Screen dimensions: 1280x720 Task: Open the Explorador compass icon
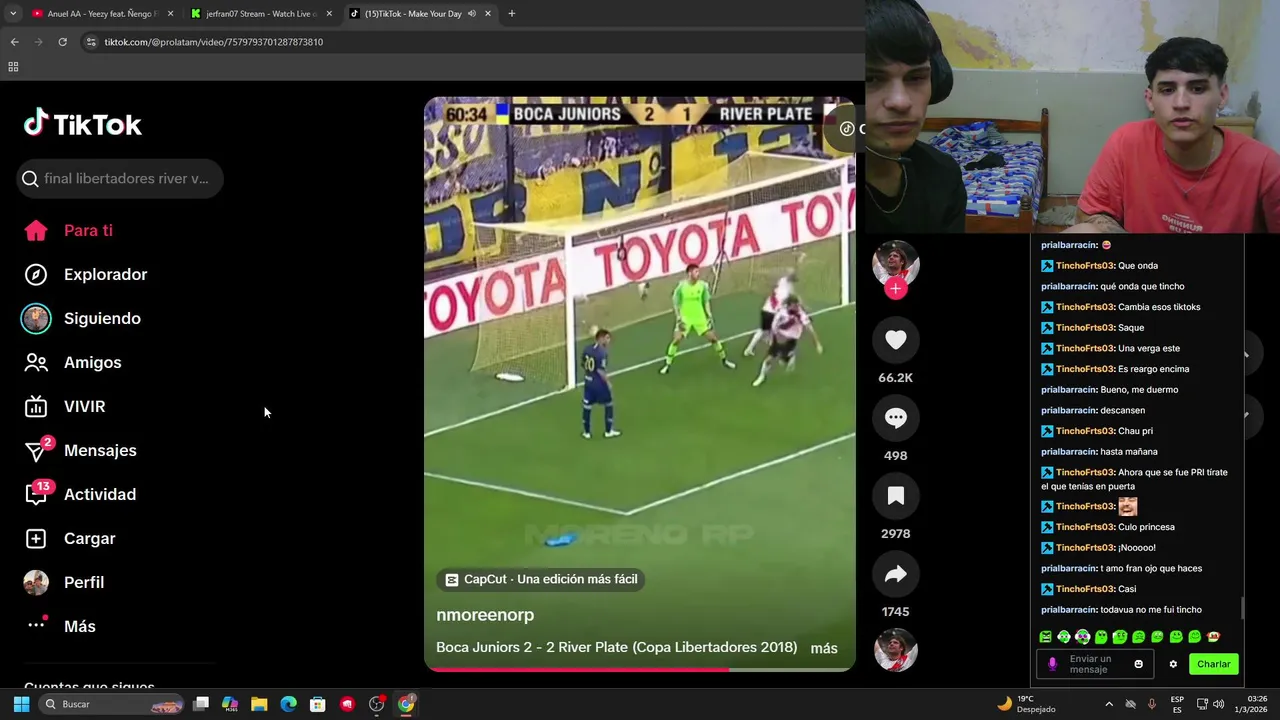[x=36, y=274]
